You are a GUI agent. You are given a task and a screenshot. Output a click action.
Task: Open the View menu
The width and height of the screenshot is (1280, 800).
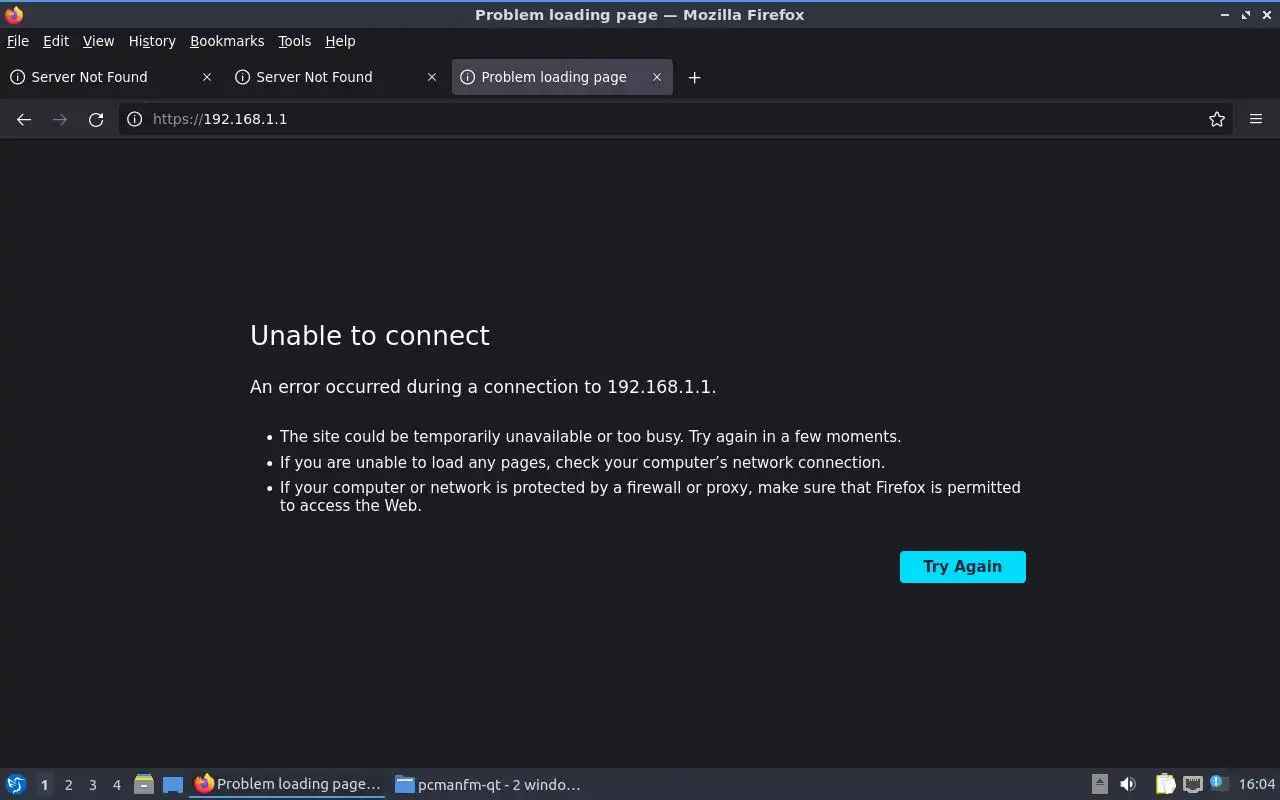98,41
